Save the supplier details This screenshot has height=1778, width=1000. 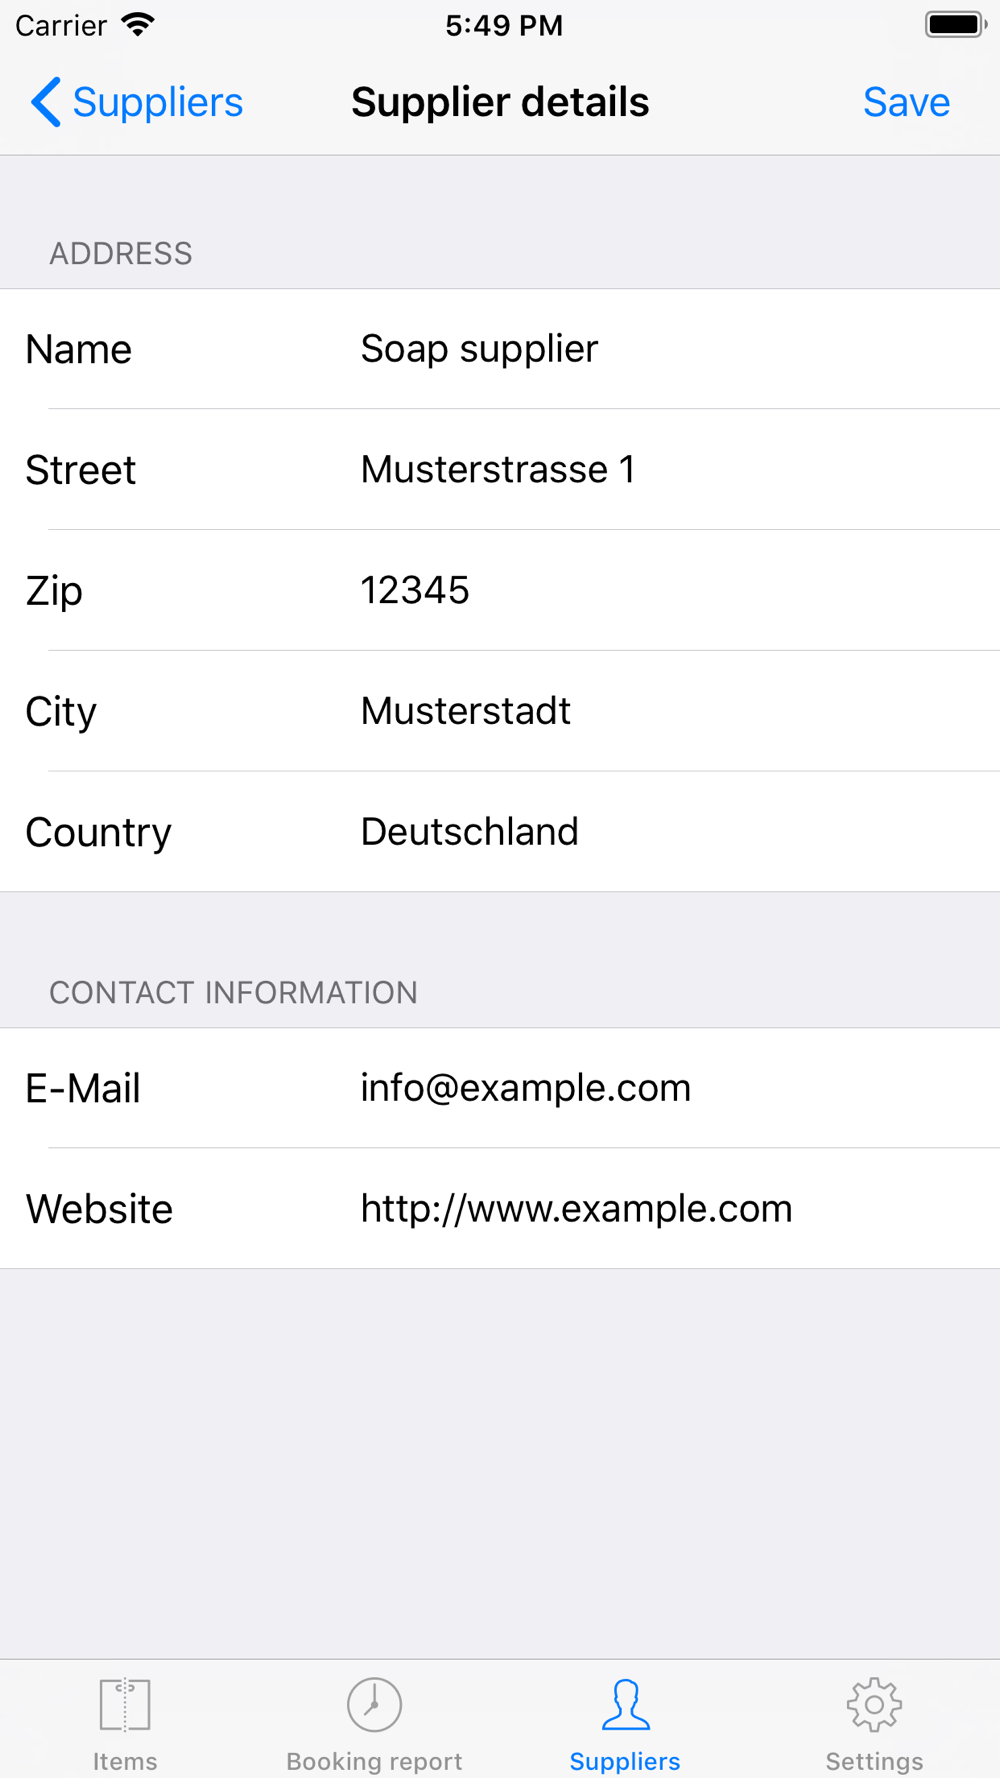906,102
